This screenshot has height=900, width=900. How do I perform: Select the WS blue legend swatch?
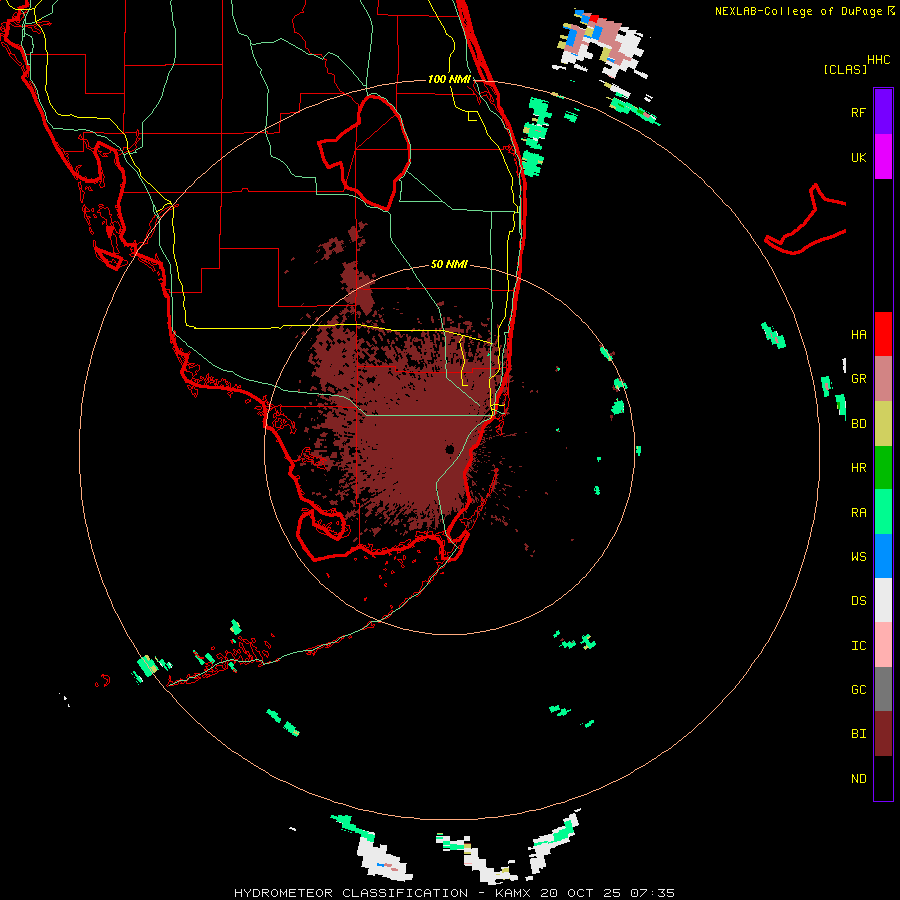883,556
